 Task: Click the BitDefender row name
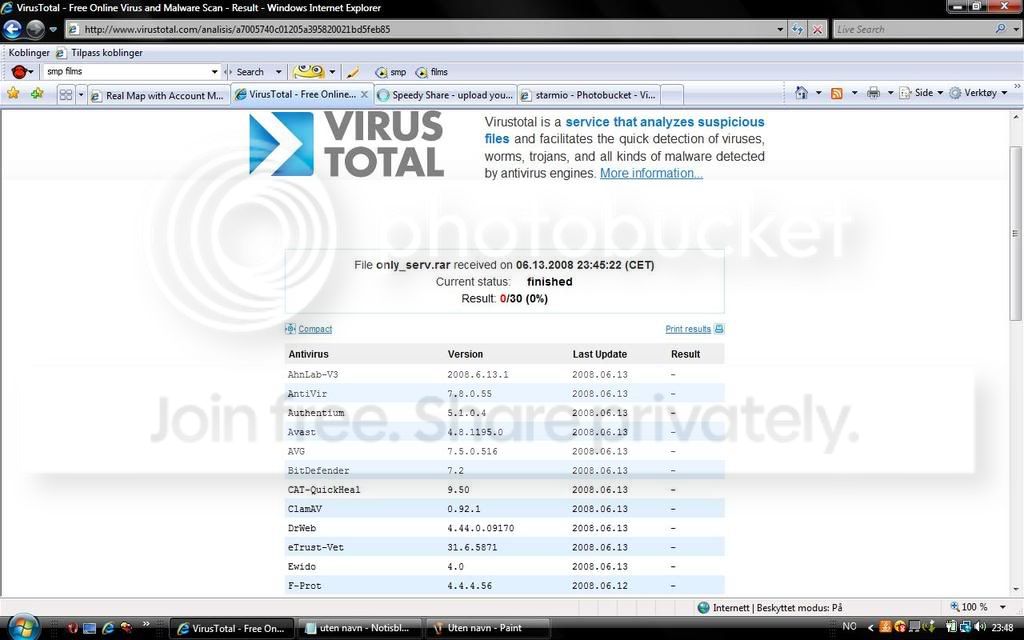[x=318, y=470]
